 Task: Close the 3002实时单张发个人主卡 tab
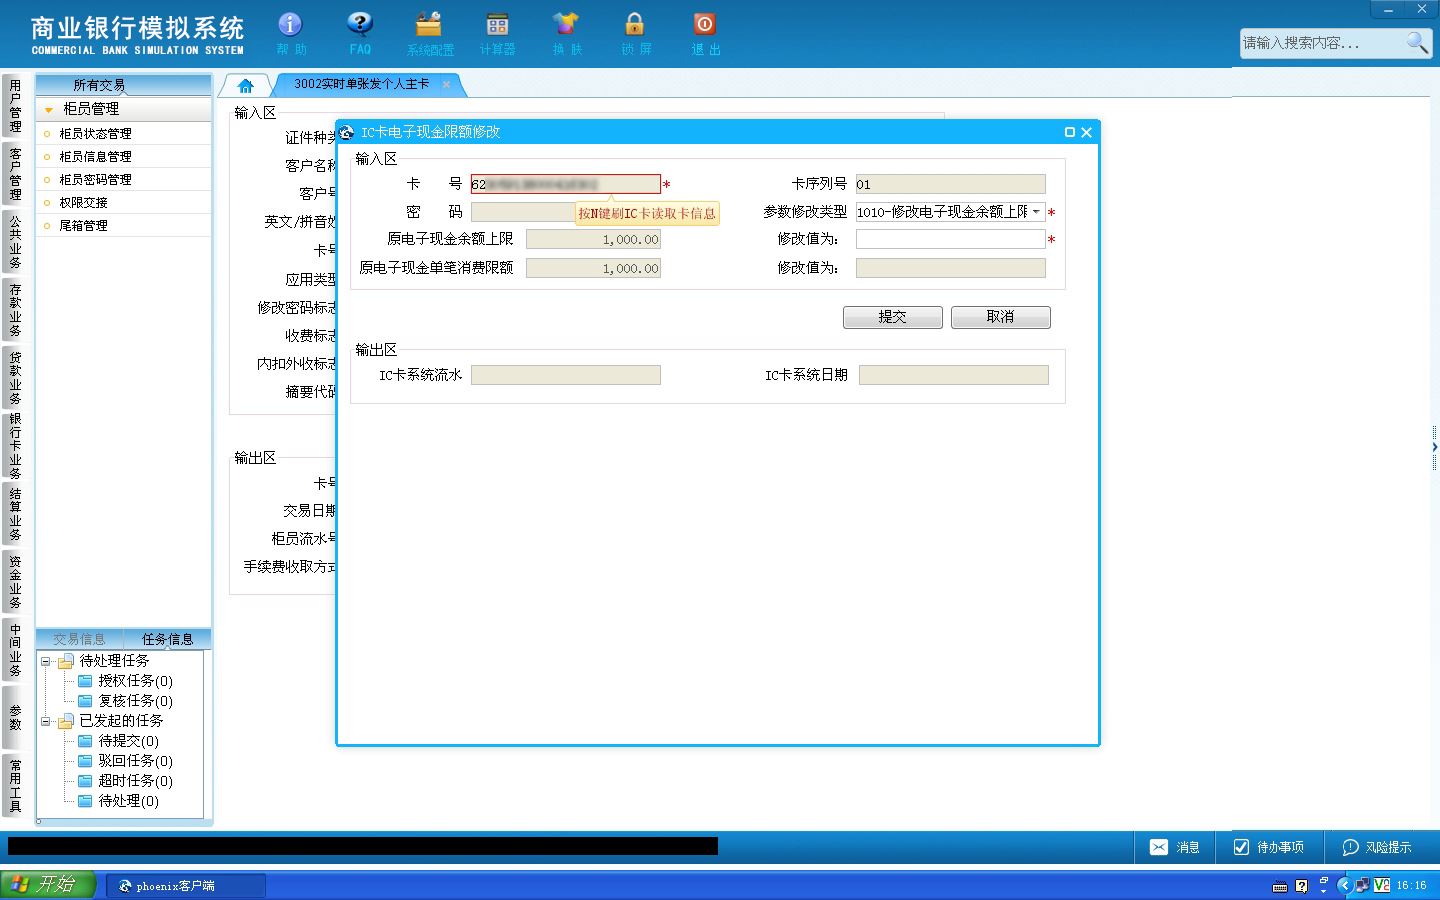[446, 84]
